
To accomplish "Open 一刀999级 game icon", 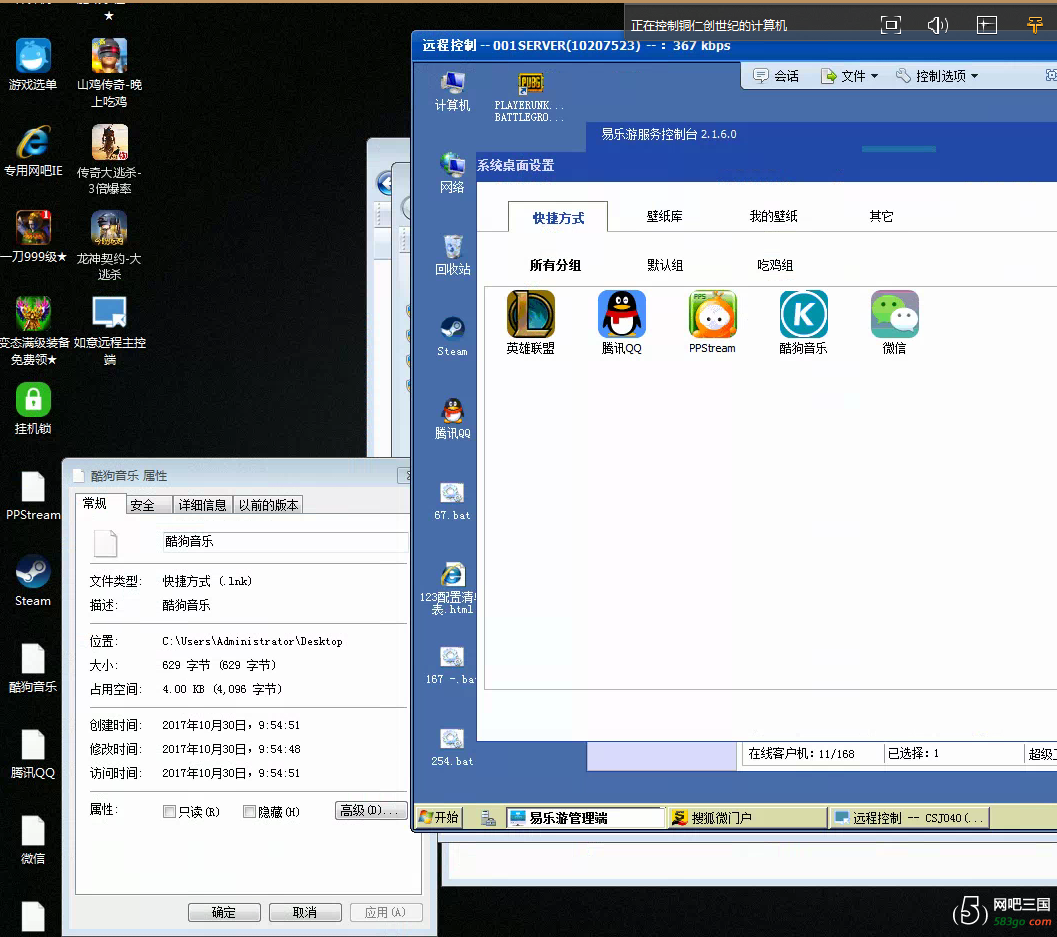I will [33, 237].
